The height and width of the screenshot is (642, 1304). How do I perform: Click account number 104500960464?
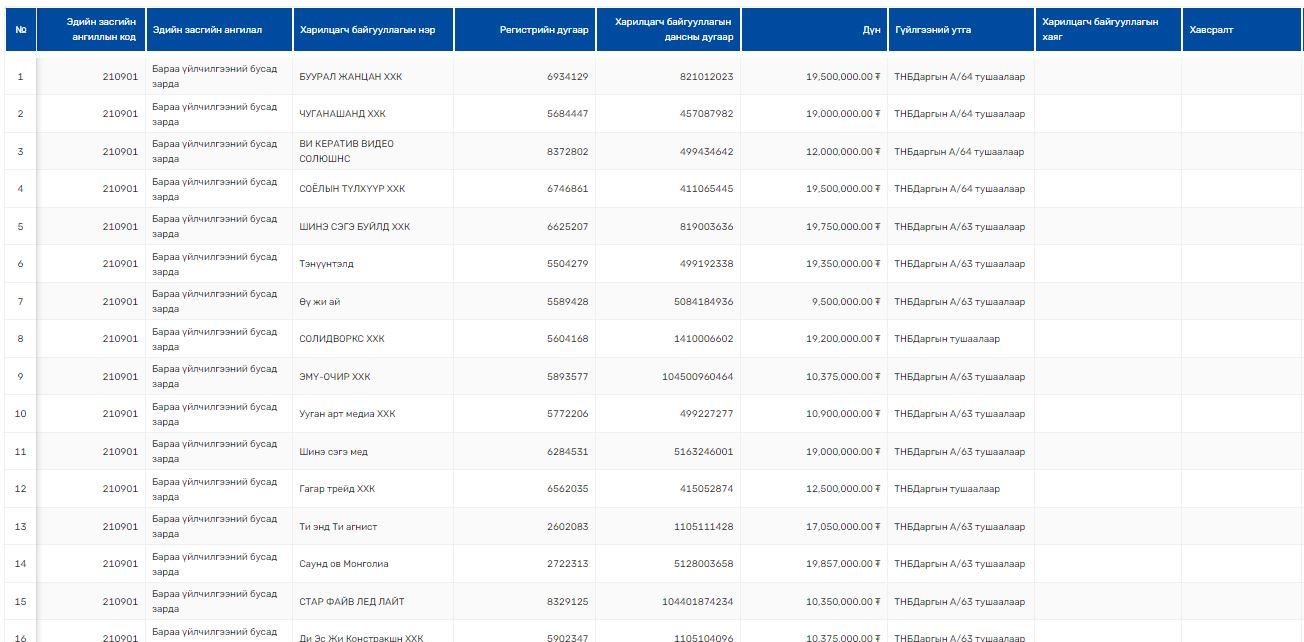tap(697, 377)
